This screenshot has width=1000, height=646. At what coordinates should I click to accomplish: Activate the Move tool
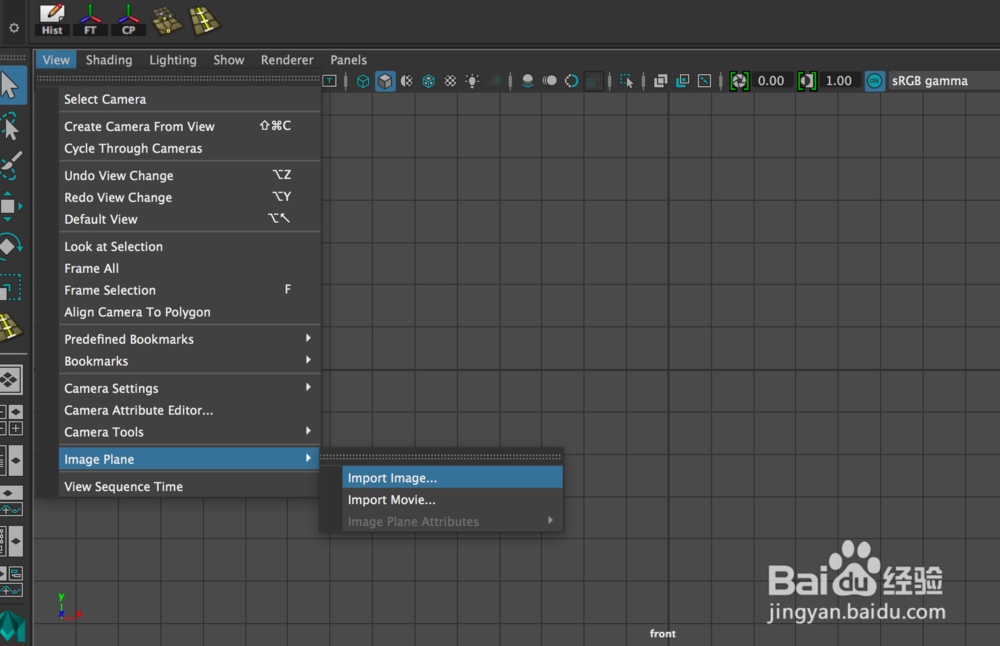[10, 206]
